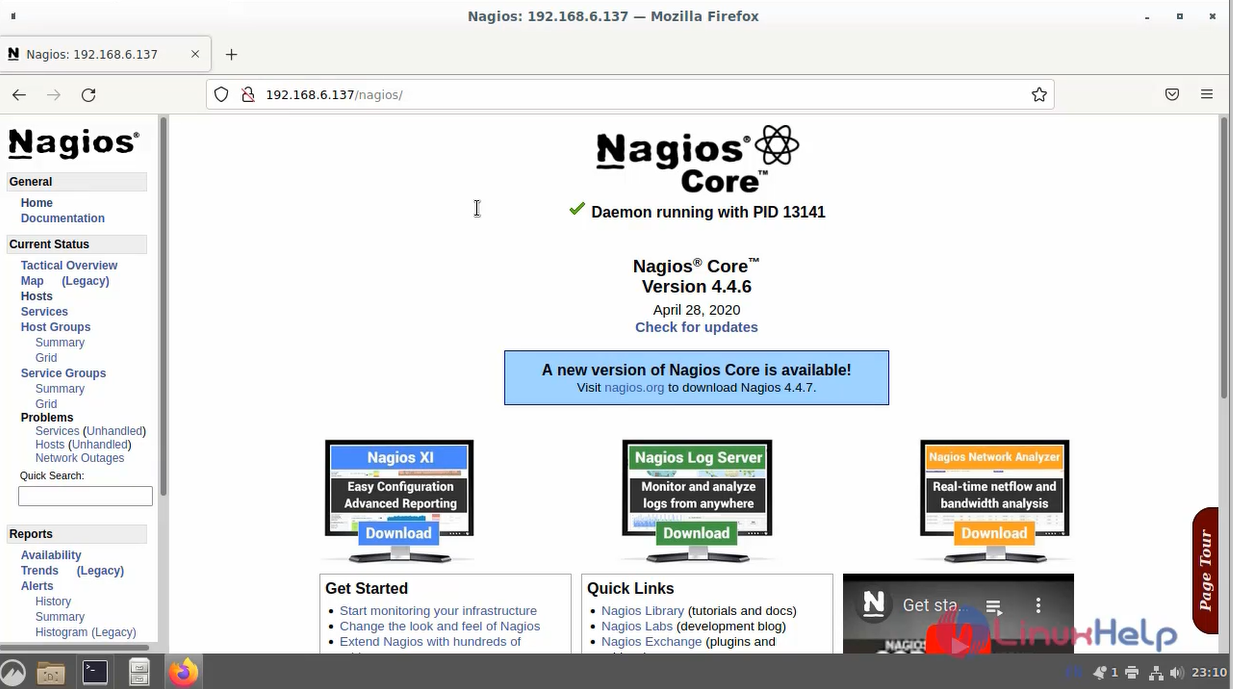Go back to the previous page
This screenshot has height=689, width=1233.
coord(19,94)
